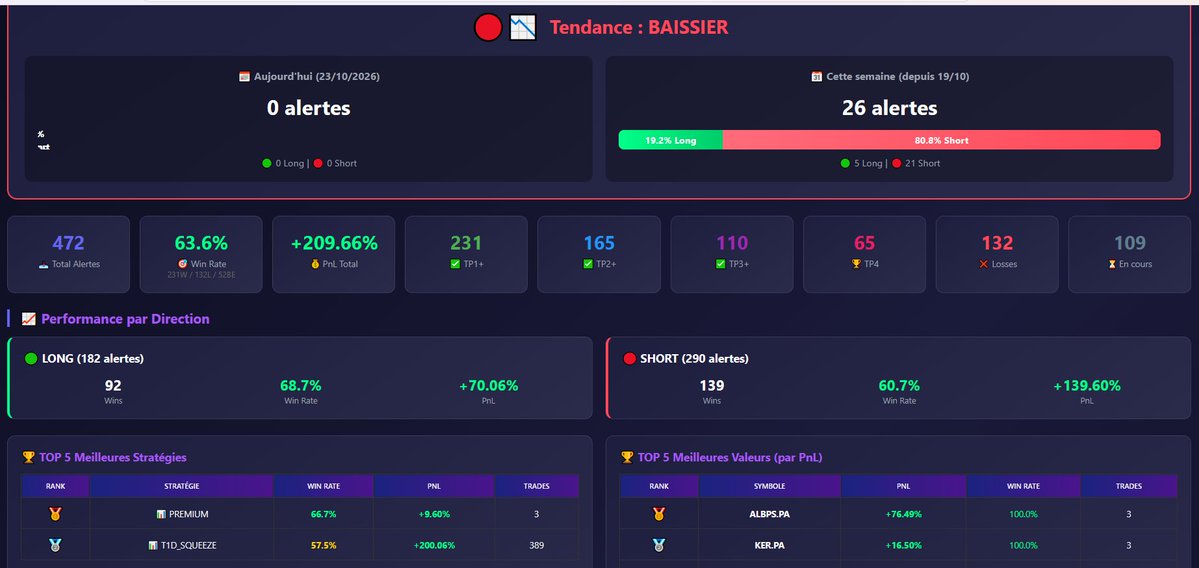
Task: Click the 'KER.PA' symbol cell
Action: click(769, 546)
